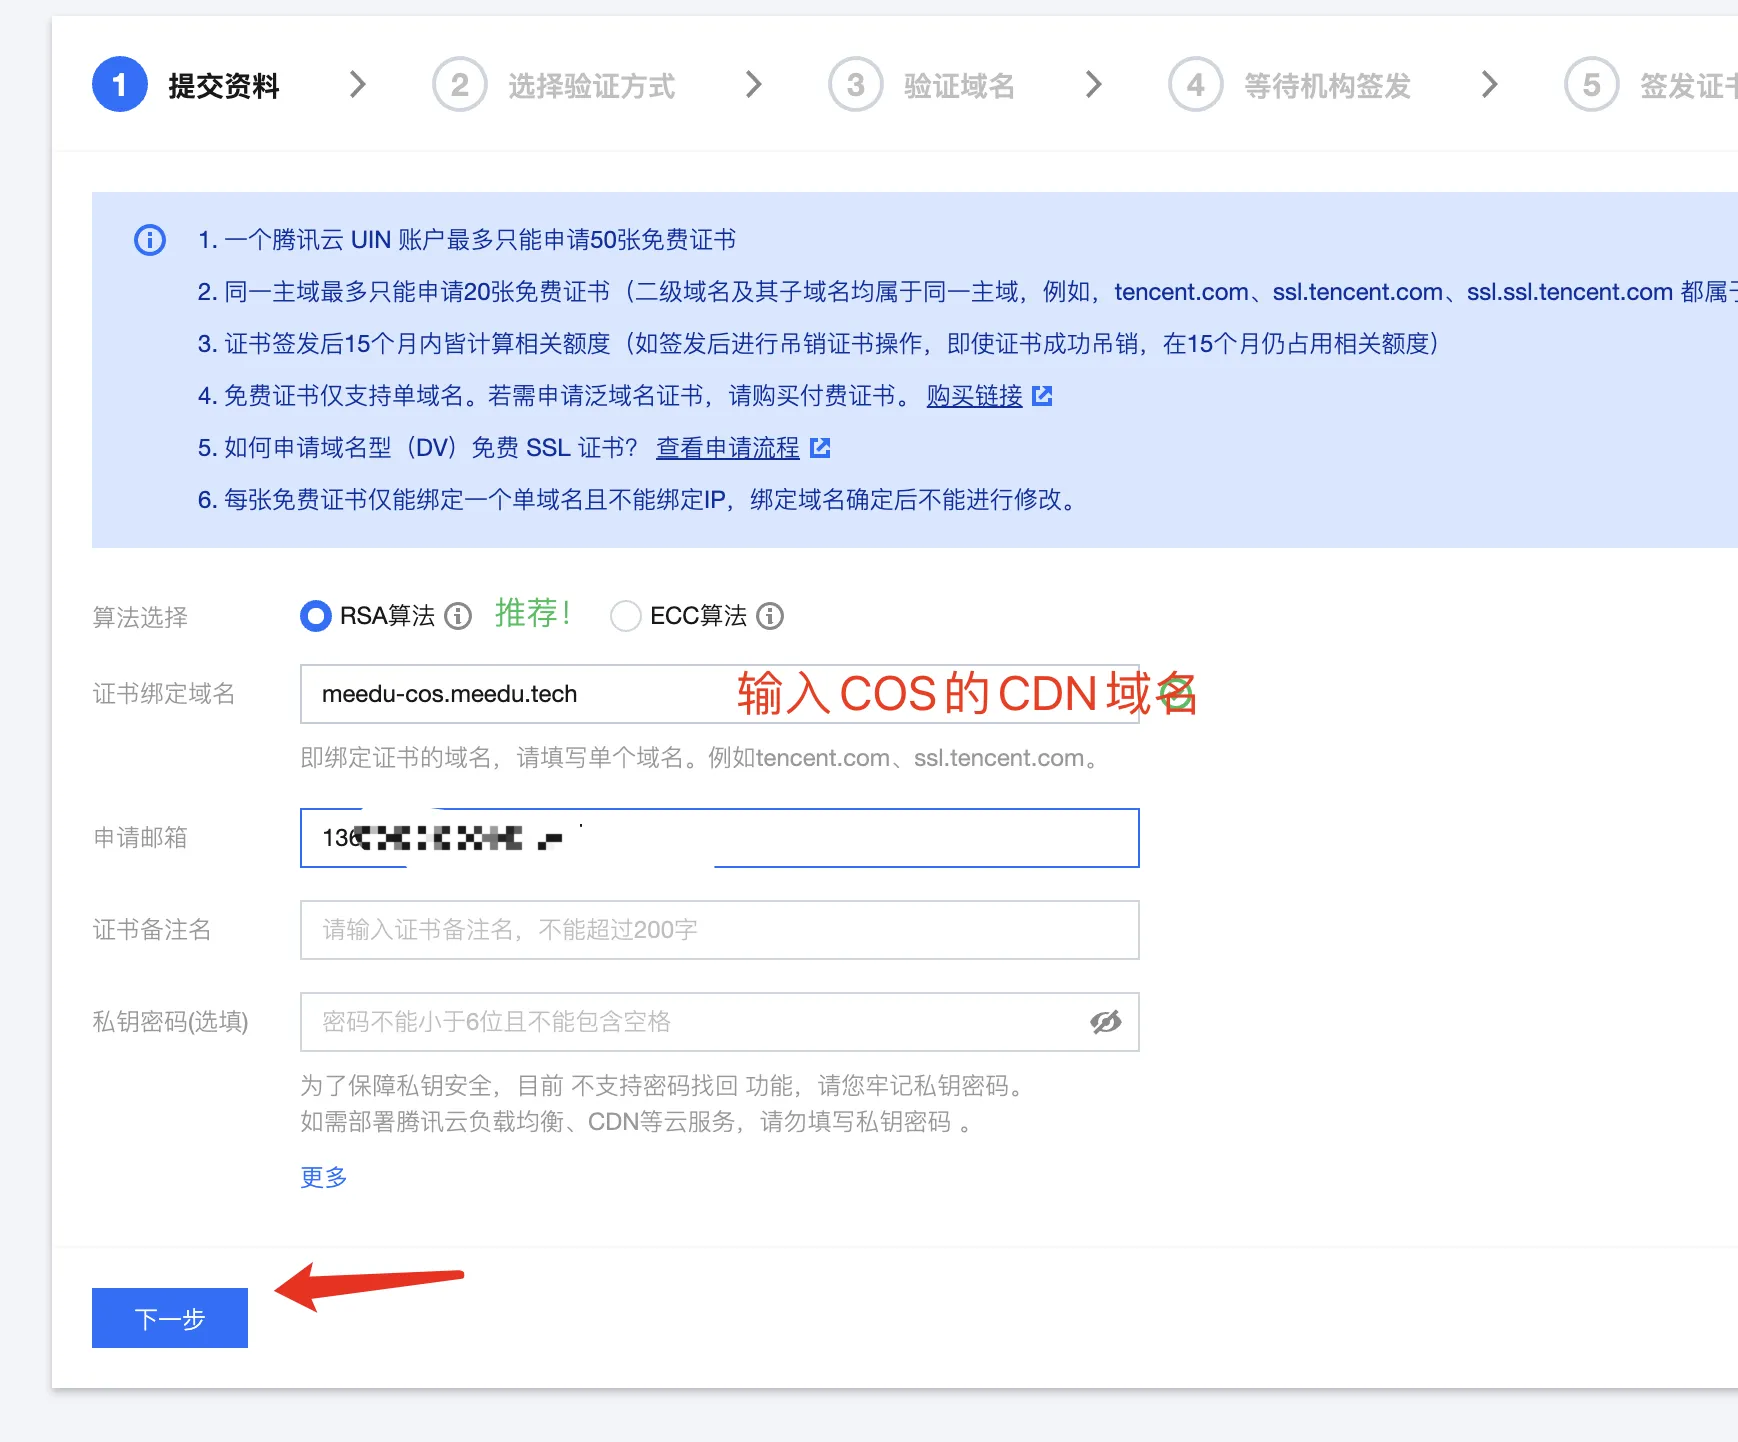Click the external link icon beside 购买链接

1042,396
